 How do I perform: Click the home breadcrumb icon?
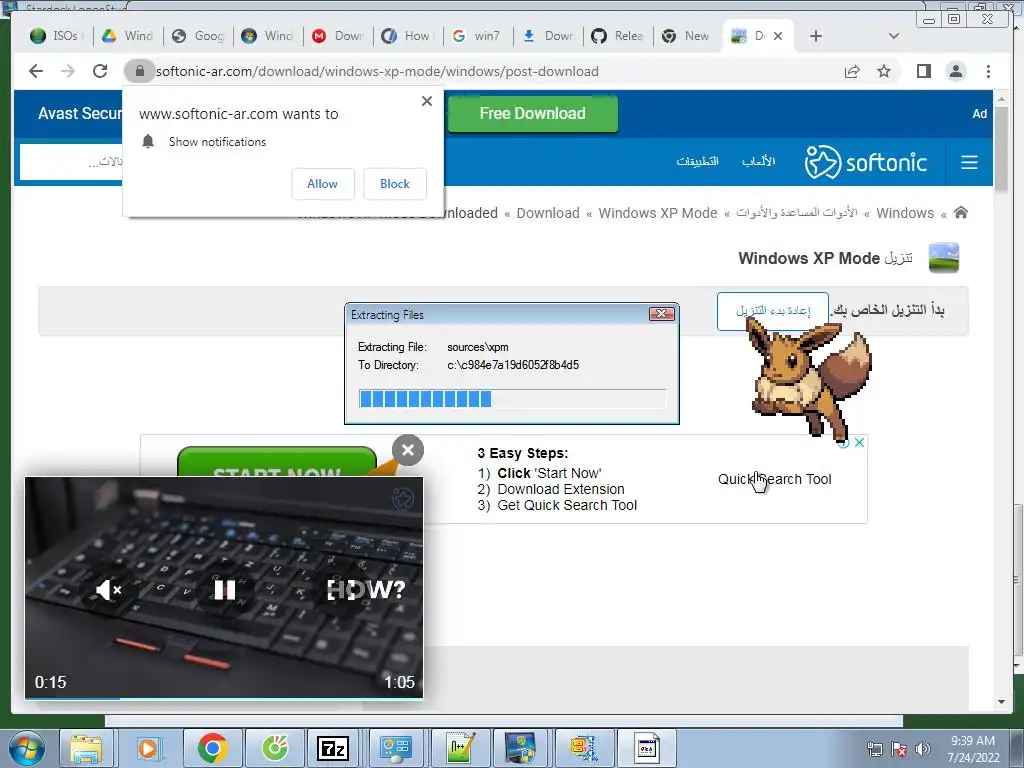tap(961, 212)
